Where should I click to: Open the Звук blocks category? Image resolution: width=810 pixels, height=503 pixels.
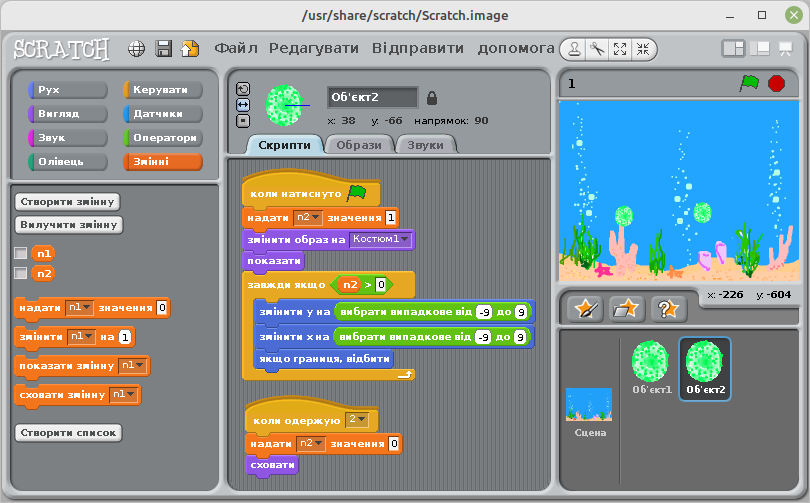click(x=68, y=138)
